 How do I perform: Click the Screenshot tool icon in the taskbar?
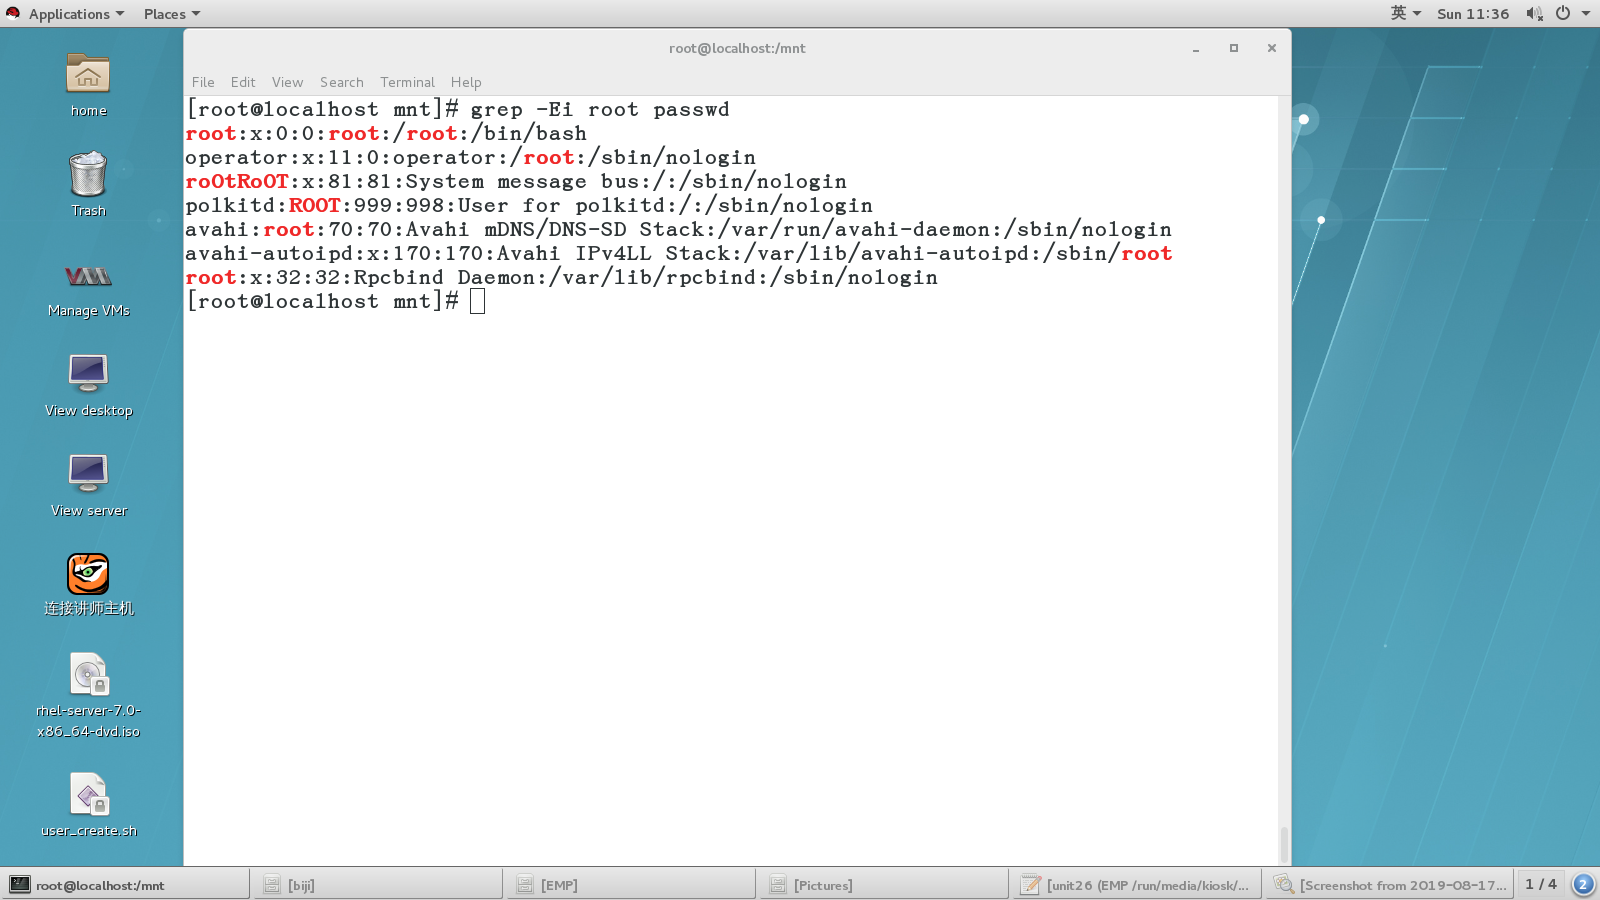1283,884
